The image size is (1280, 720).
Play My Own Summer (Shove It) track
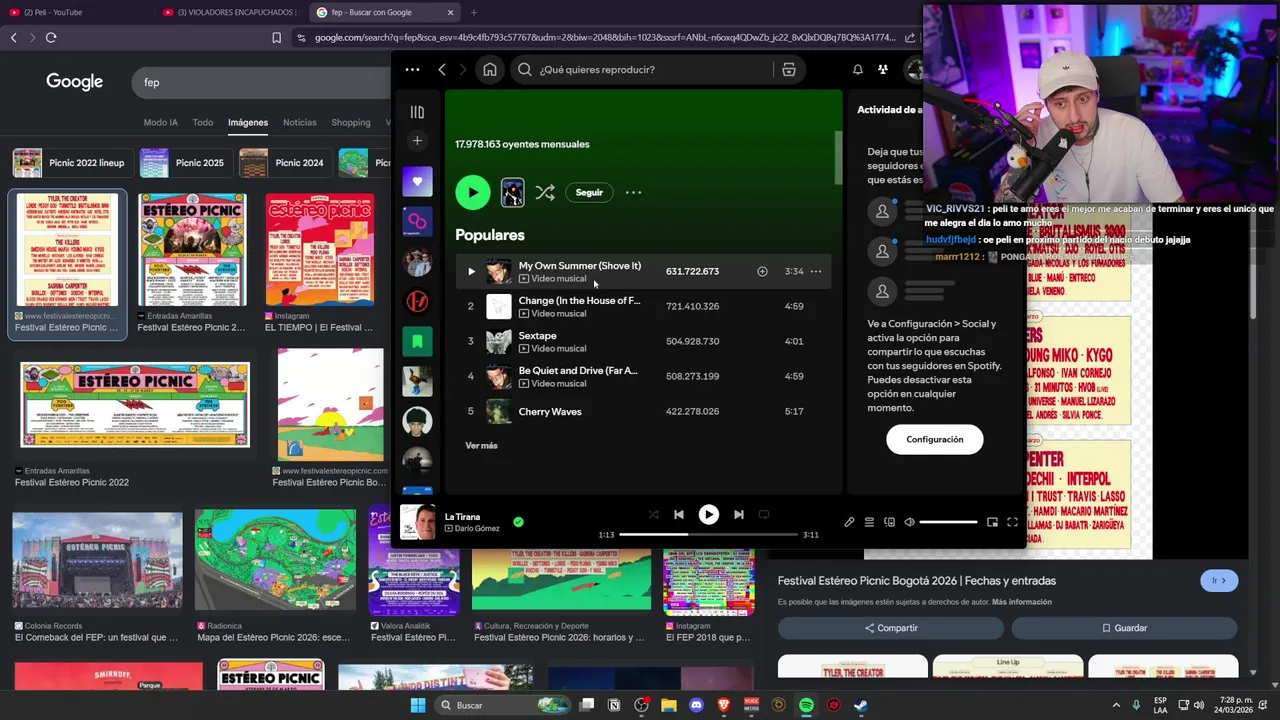tap(471, 271)
